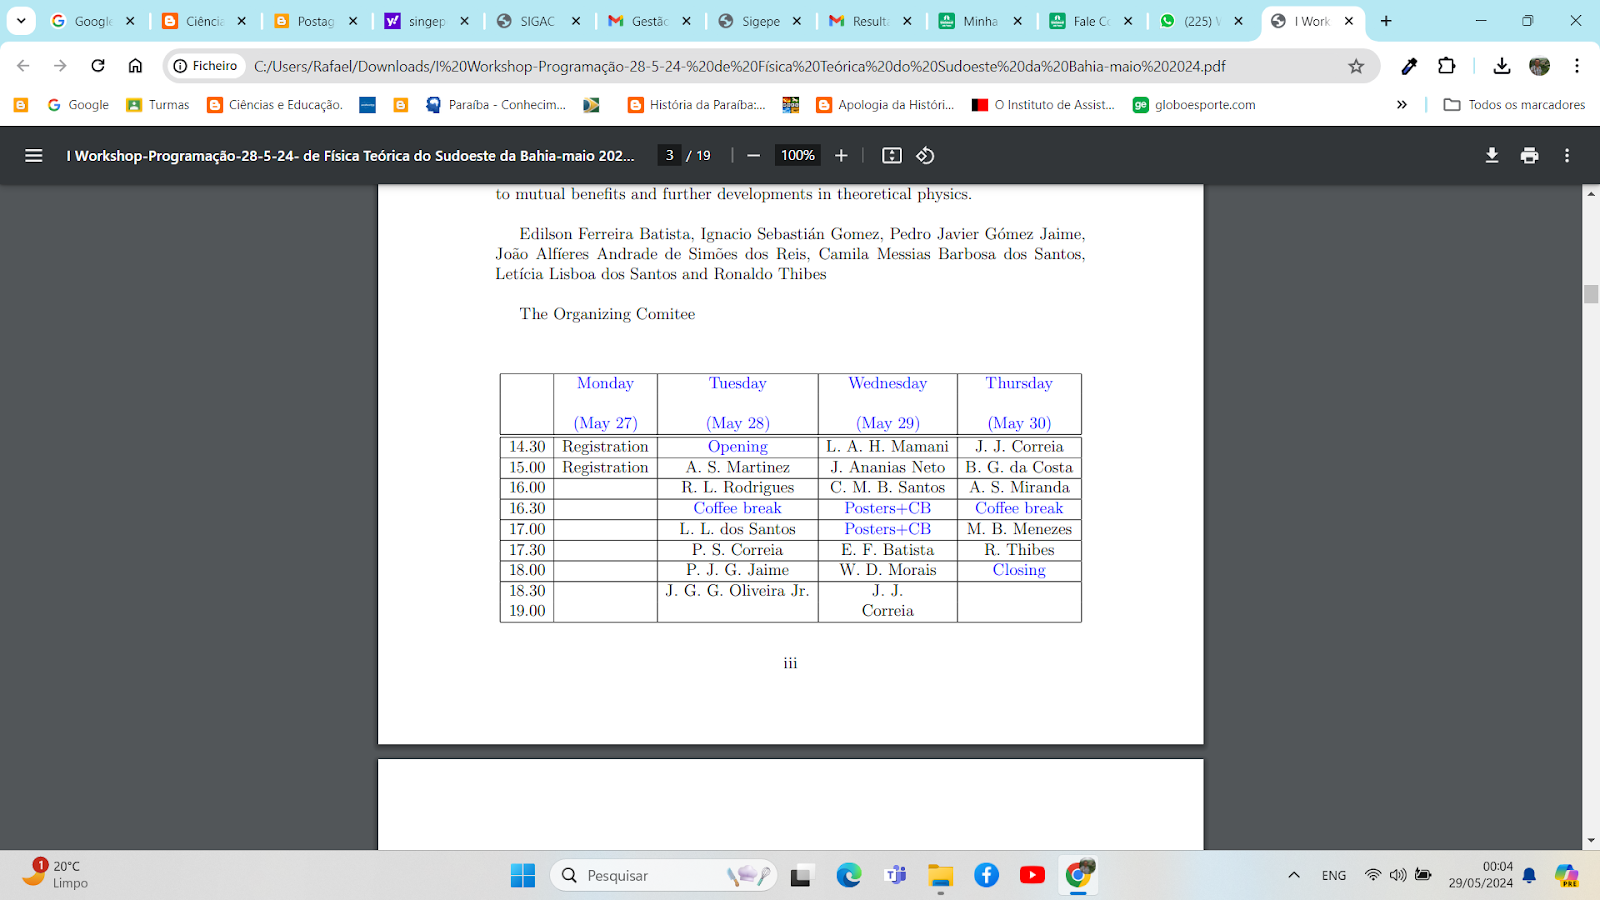
Task: Open a new browser tab
Action: tap(1386, 21)
